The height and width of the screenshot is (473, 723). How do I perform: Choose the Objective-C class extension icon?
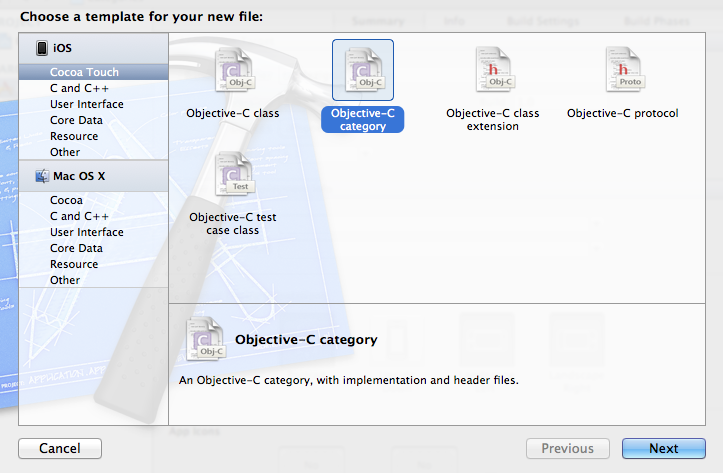[x=492, y=74]
